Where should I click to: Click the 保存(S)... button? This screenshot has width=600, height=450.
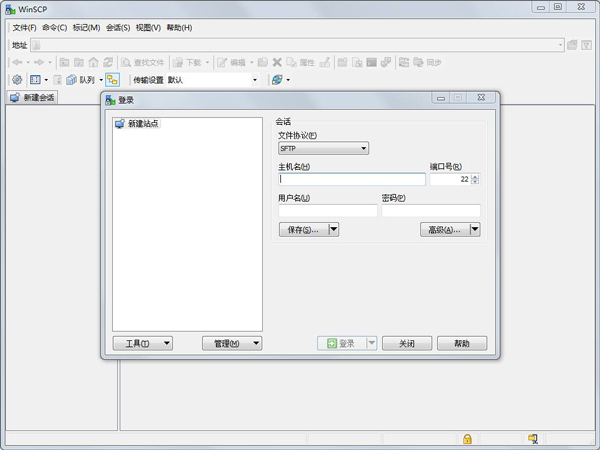tap(303, 230)
